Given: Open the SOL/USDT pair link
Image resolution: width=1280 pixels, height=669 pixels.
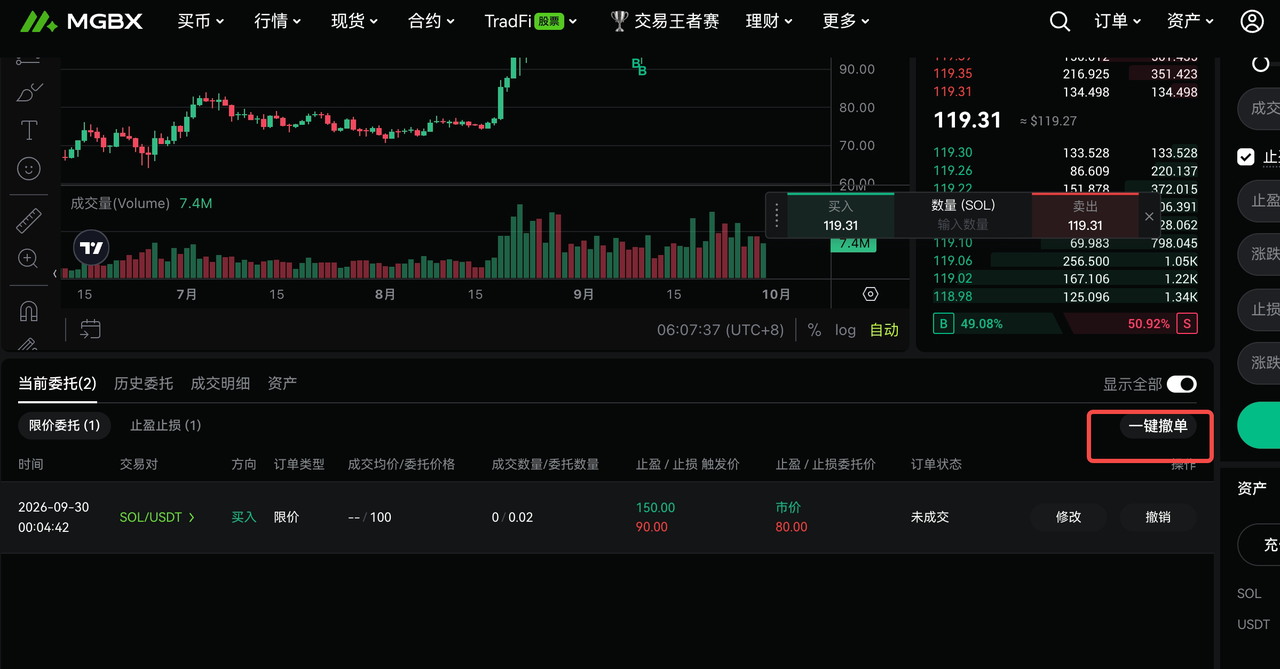Looking at the screenshot, I should tap(157, 517).
